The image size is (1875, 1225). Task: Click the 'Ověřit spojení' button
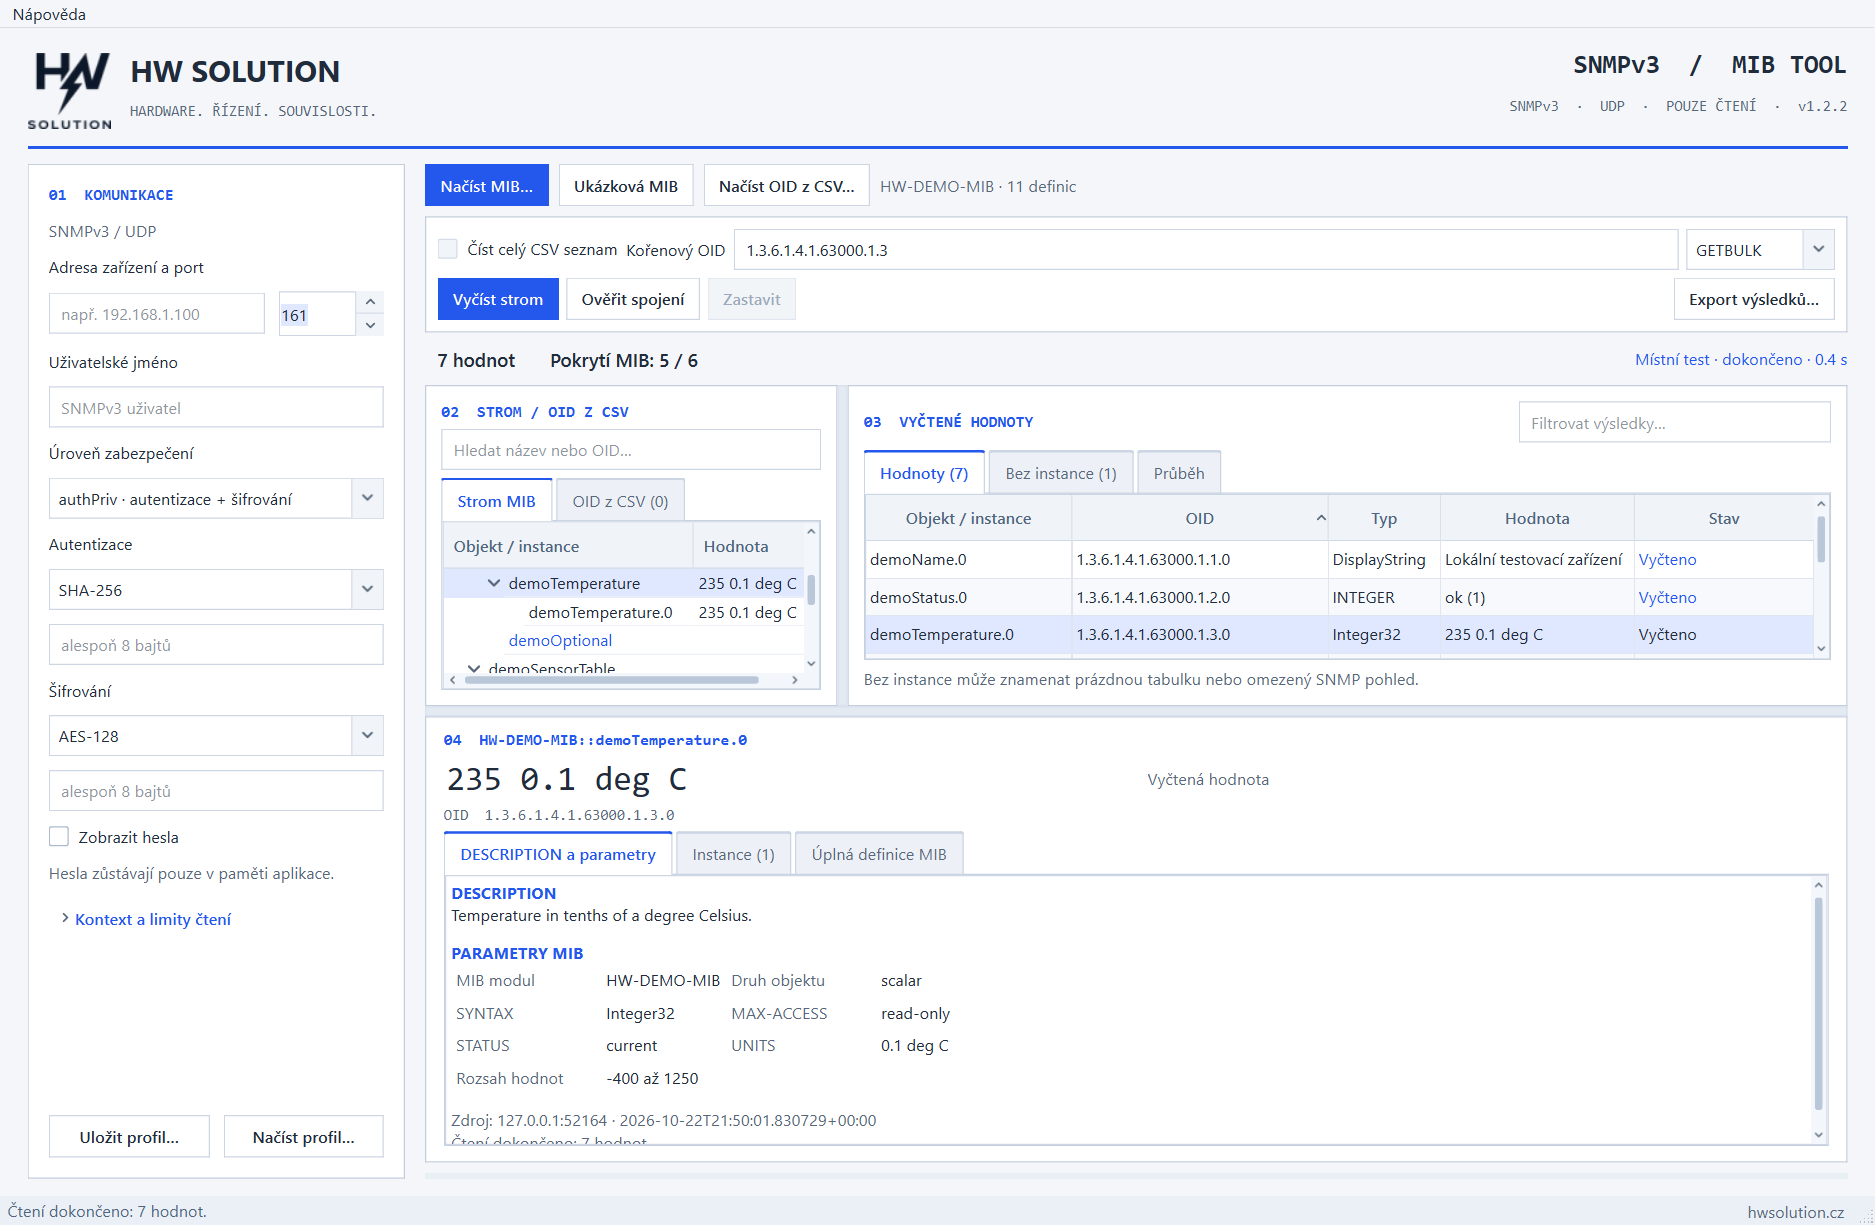[633, 299]
